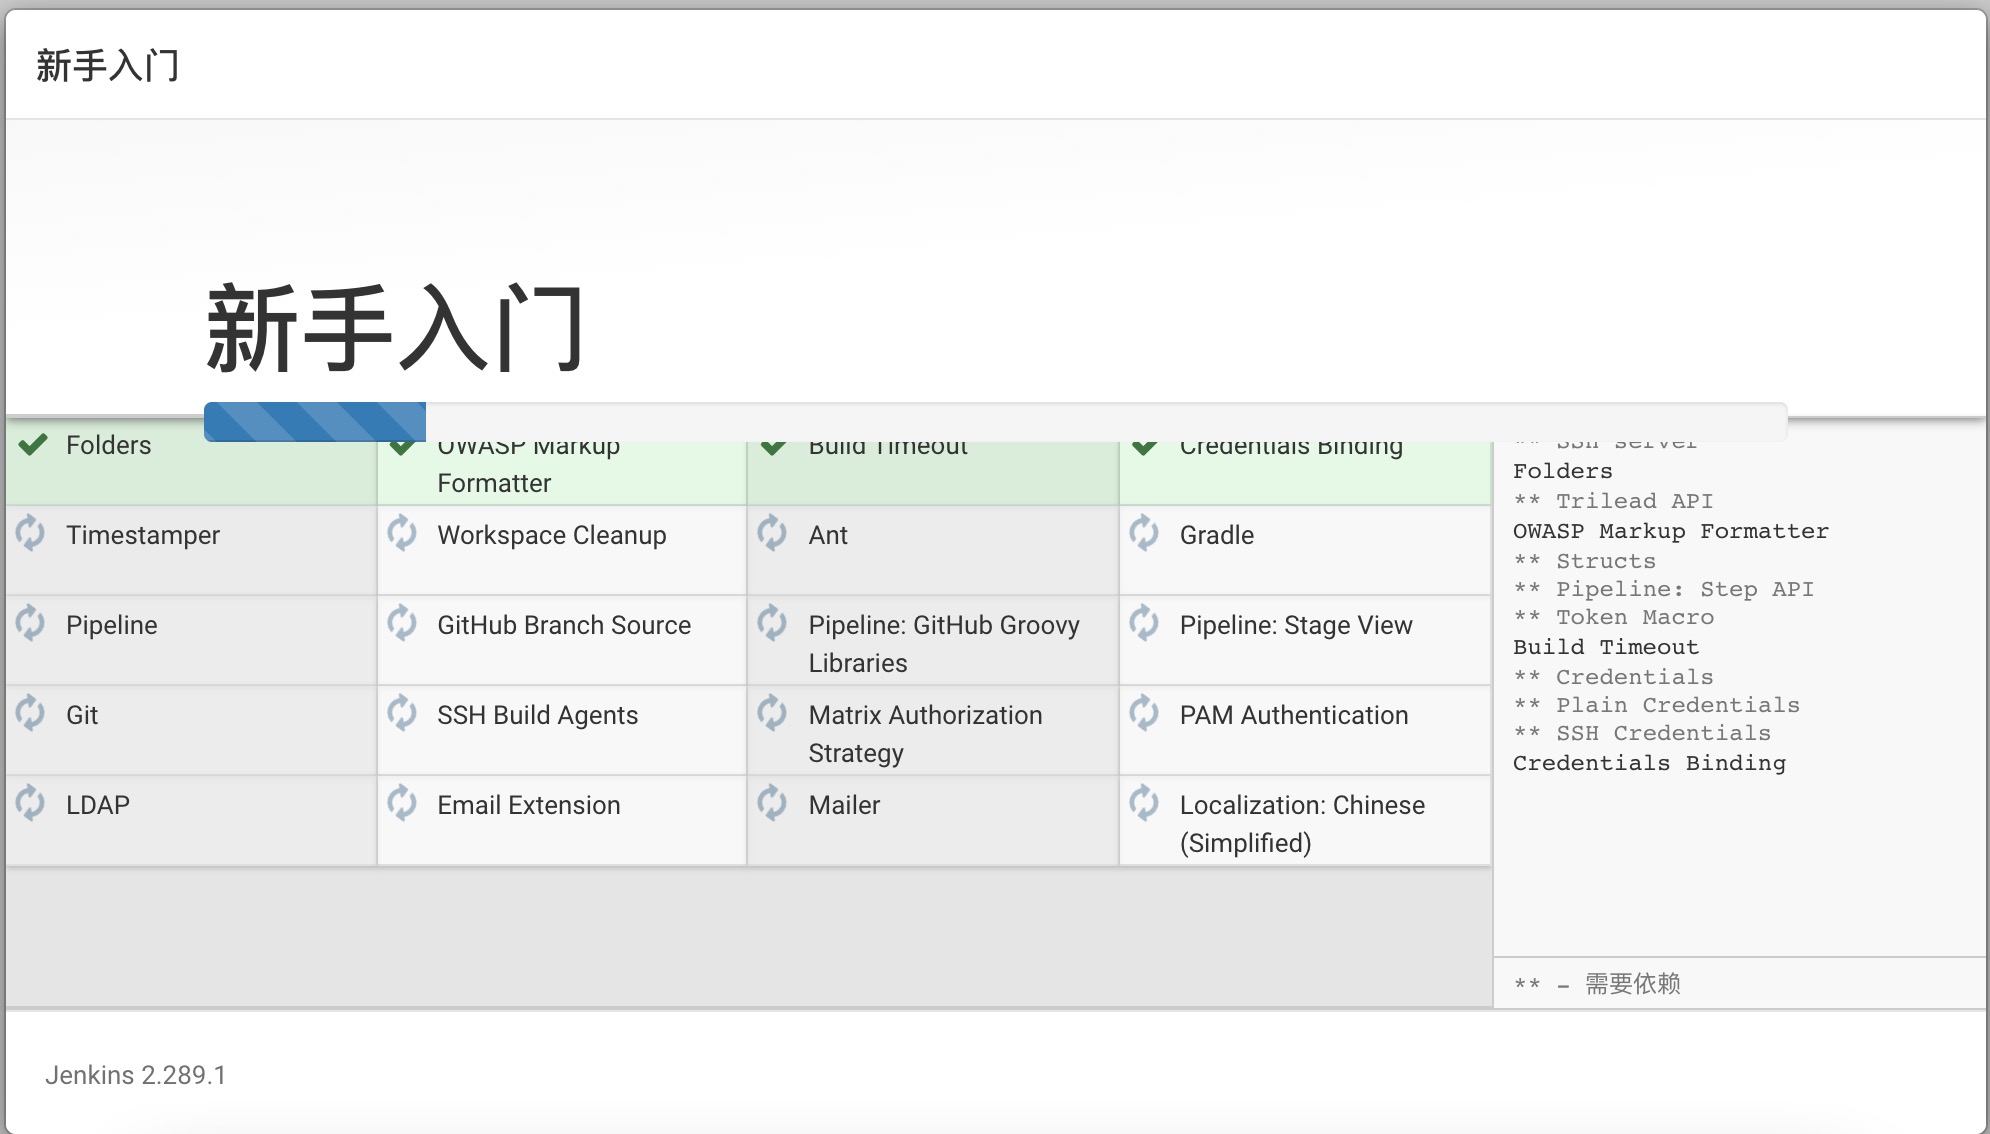Click Build Timeout in install log

(x=1606, y=647)
